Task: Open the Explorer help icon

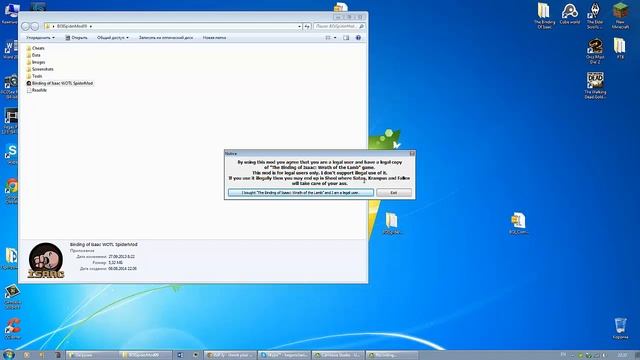Action: 358,38
